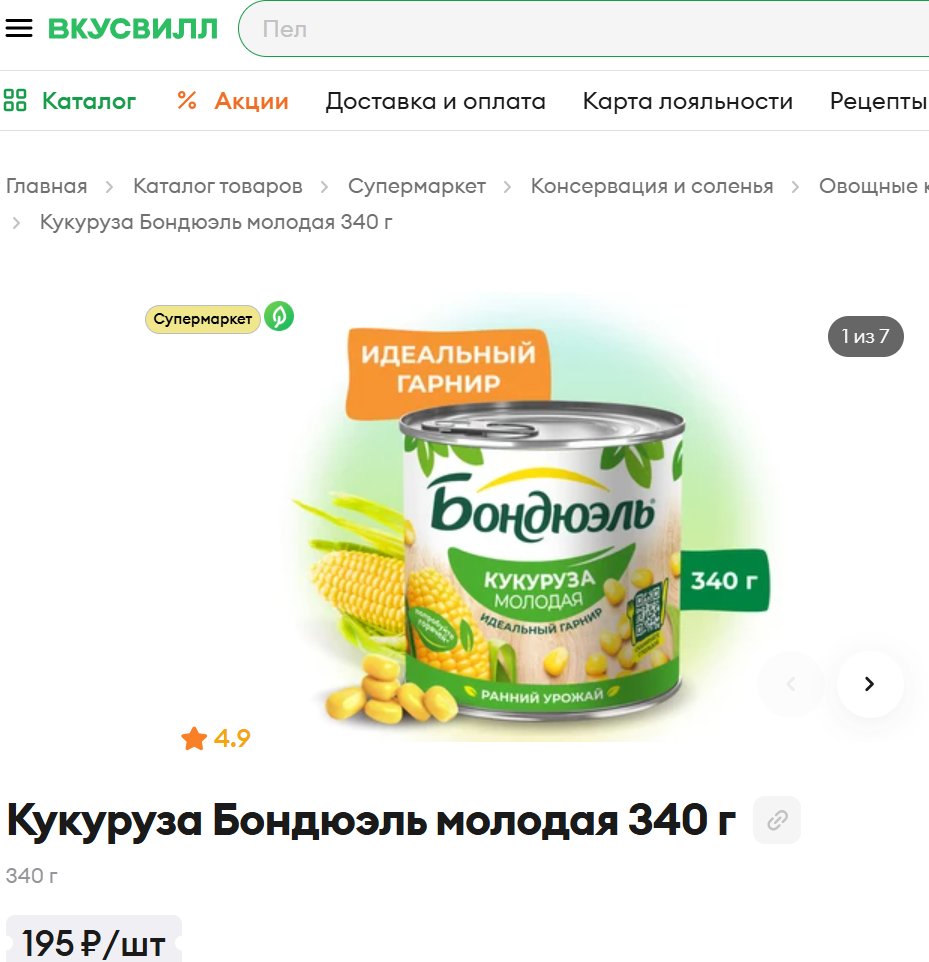Image resolution: width=929 pixels, height=962 pixels.
Task: Click the catalog grid icon
Action: 15,100
